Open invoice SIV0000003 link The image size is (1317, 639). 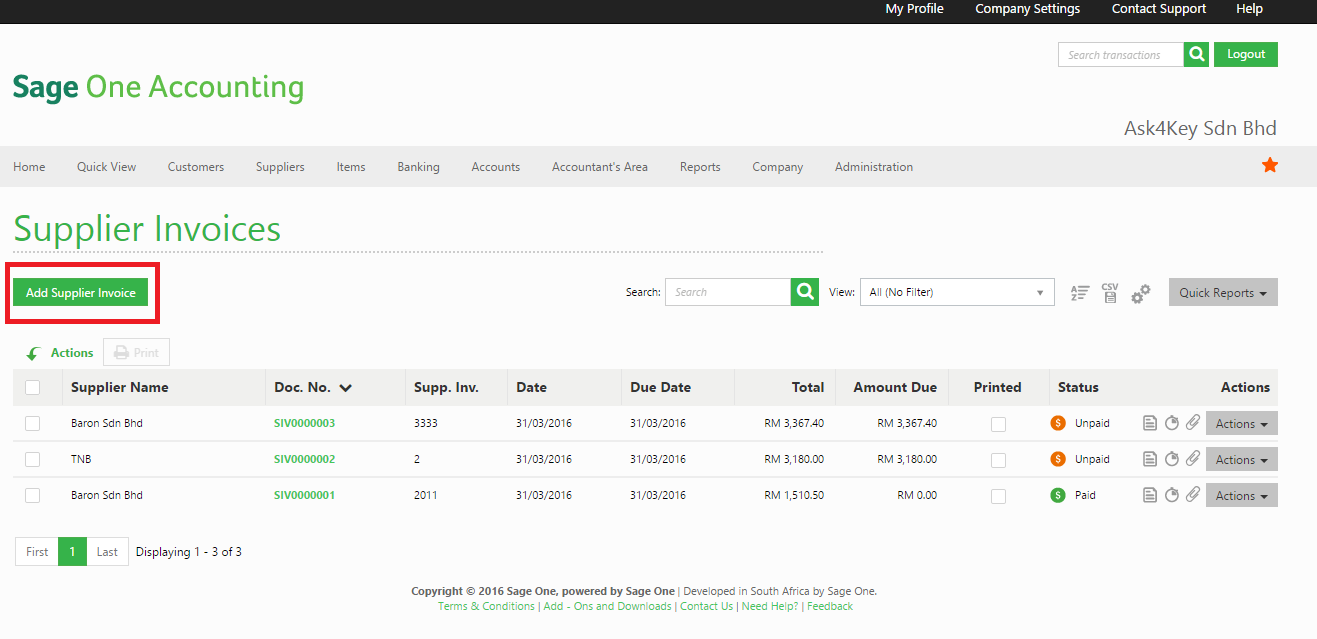click(304, 423)
